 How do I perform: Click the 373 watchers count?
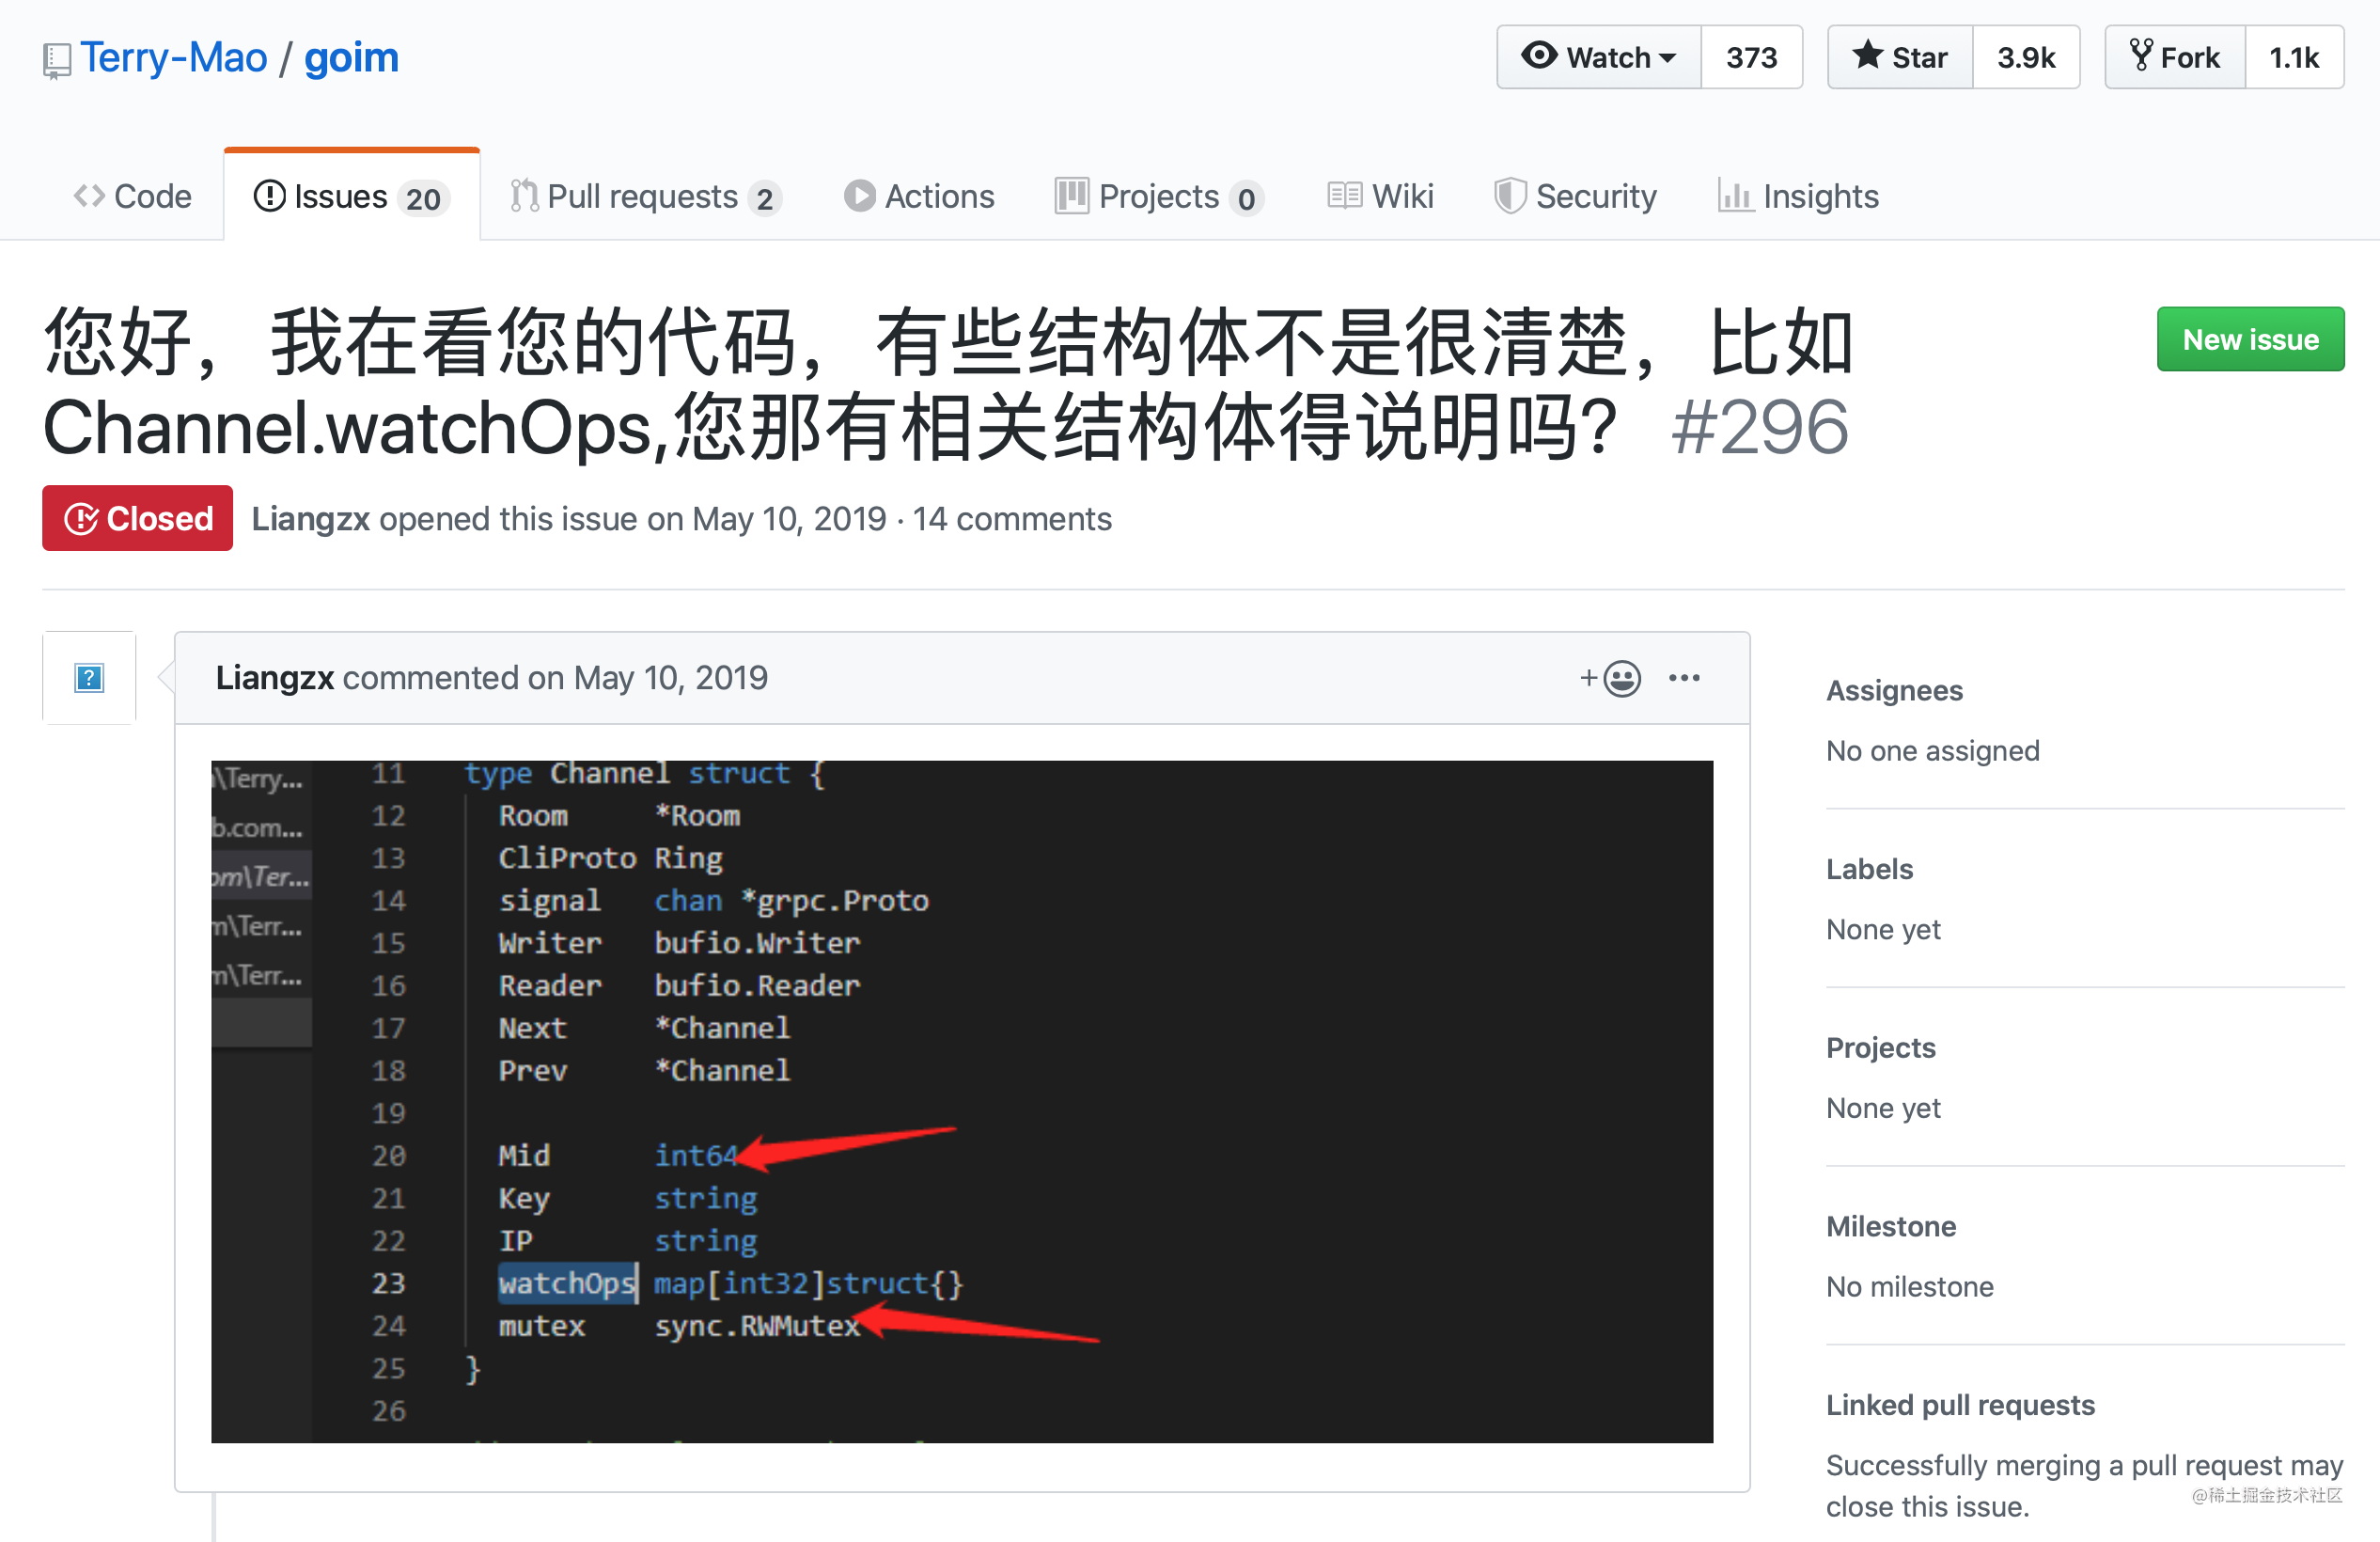(x=1752, y=57)
